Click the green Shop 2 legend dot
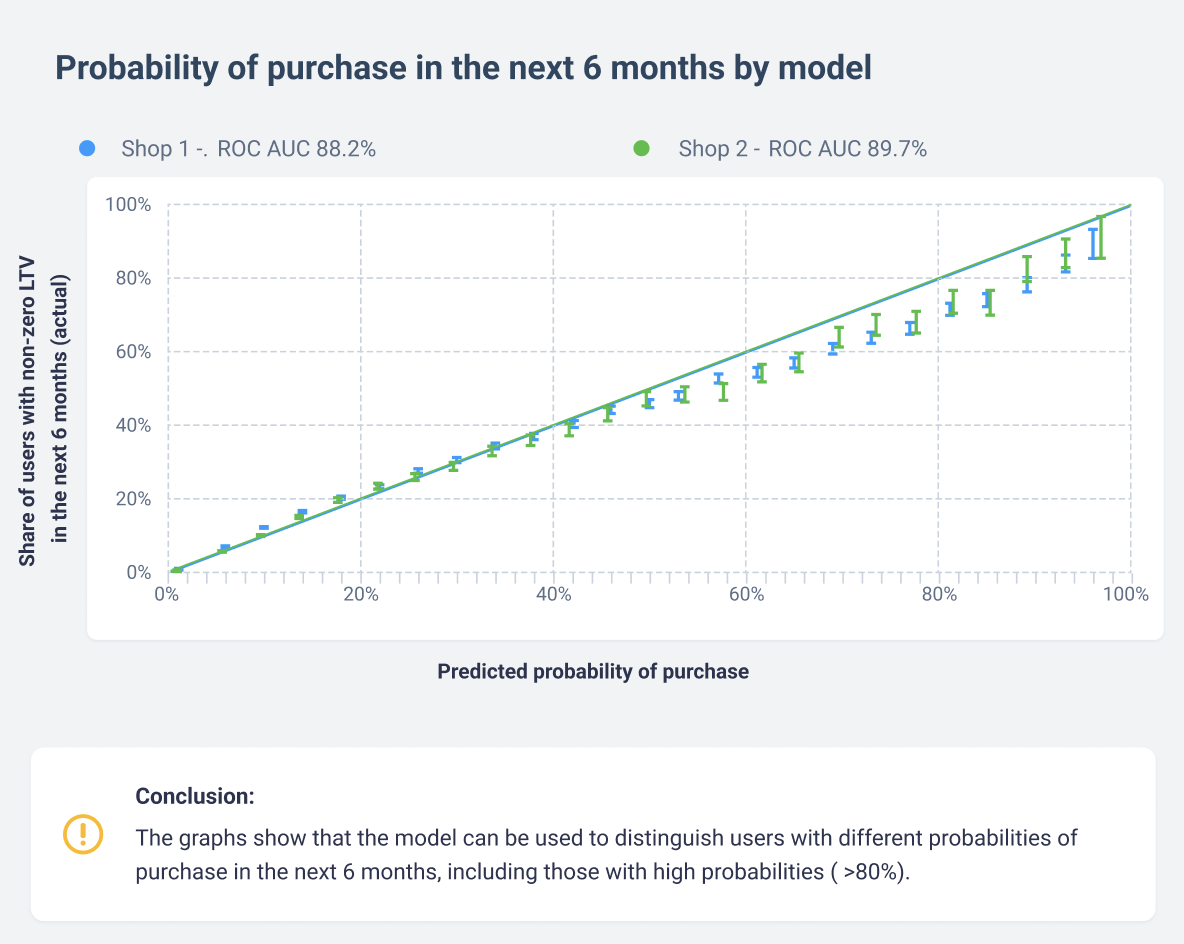Image resolution: width=1184 pixels, height=944 pixels. (641, 149)
